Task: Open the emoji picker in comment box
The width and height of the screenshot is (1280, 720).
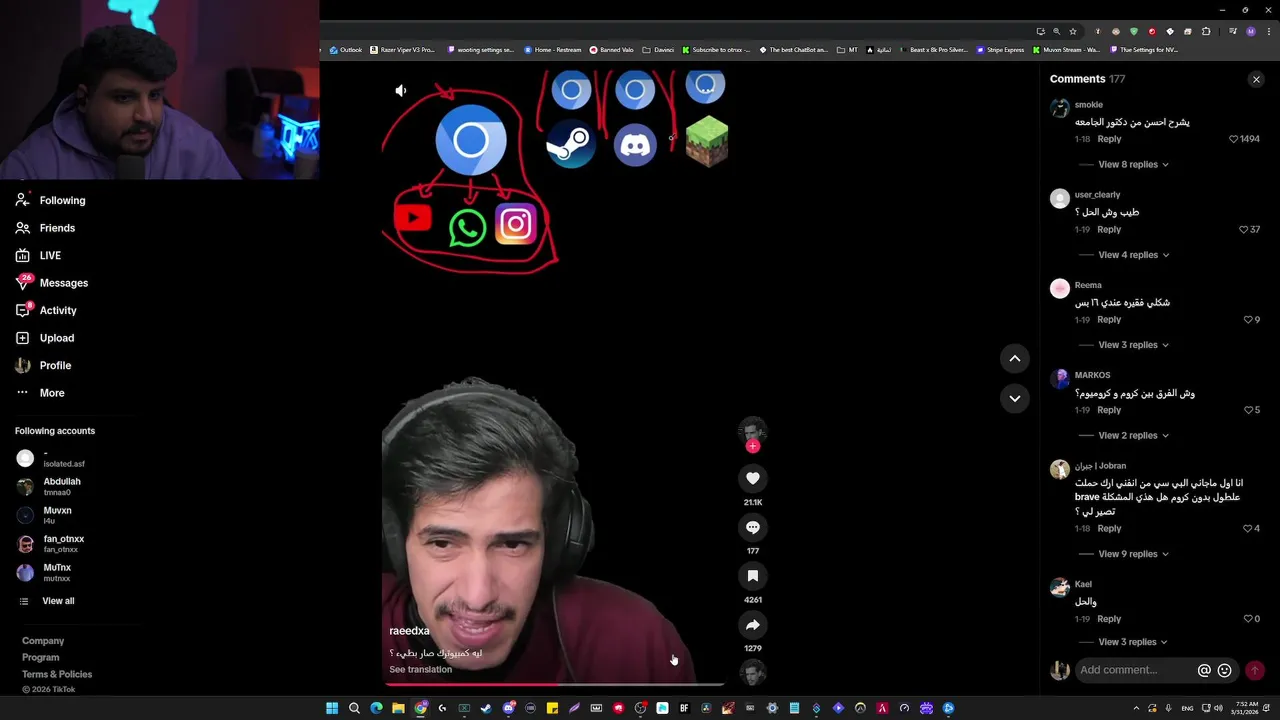Action: [1224, 670]
